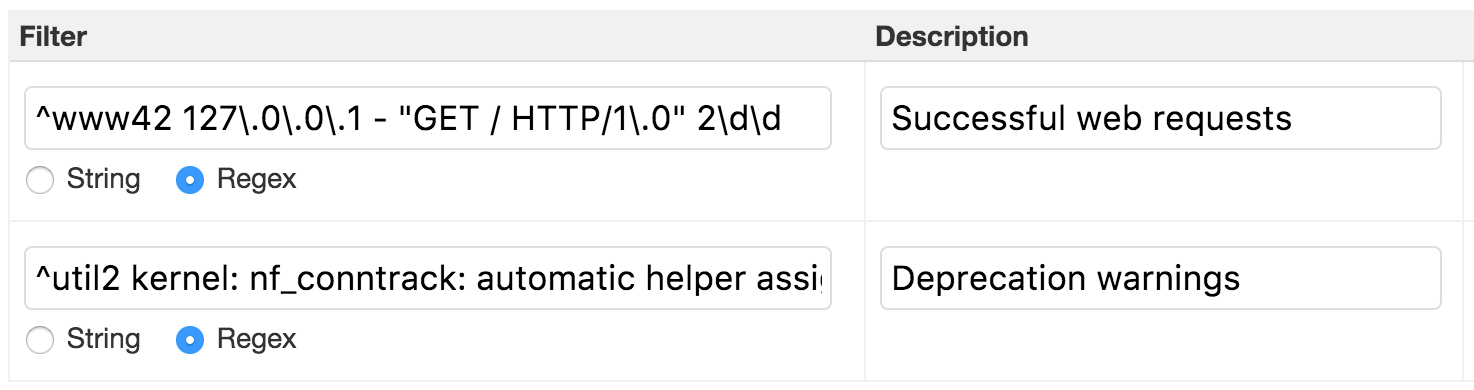Click blank cell area below 'Successful web requests'
The image size is (1474, 390).
1160,185
